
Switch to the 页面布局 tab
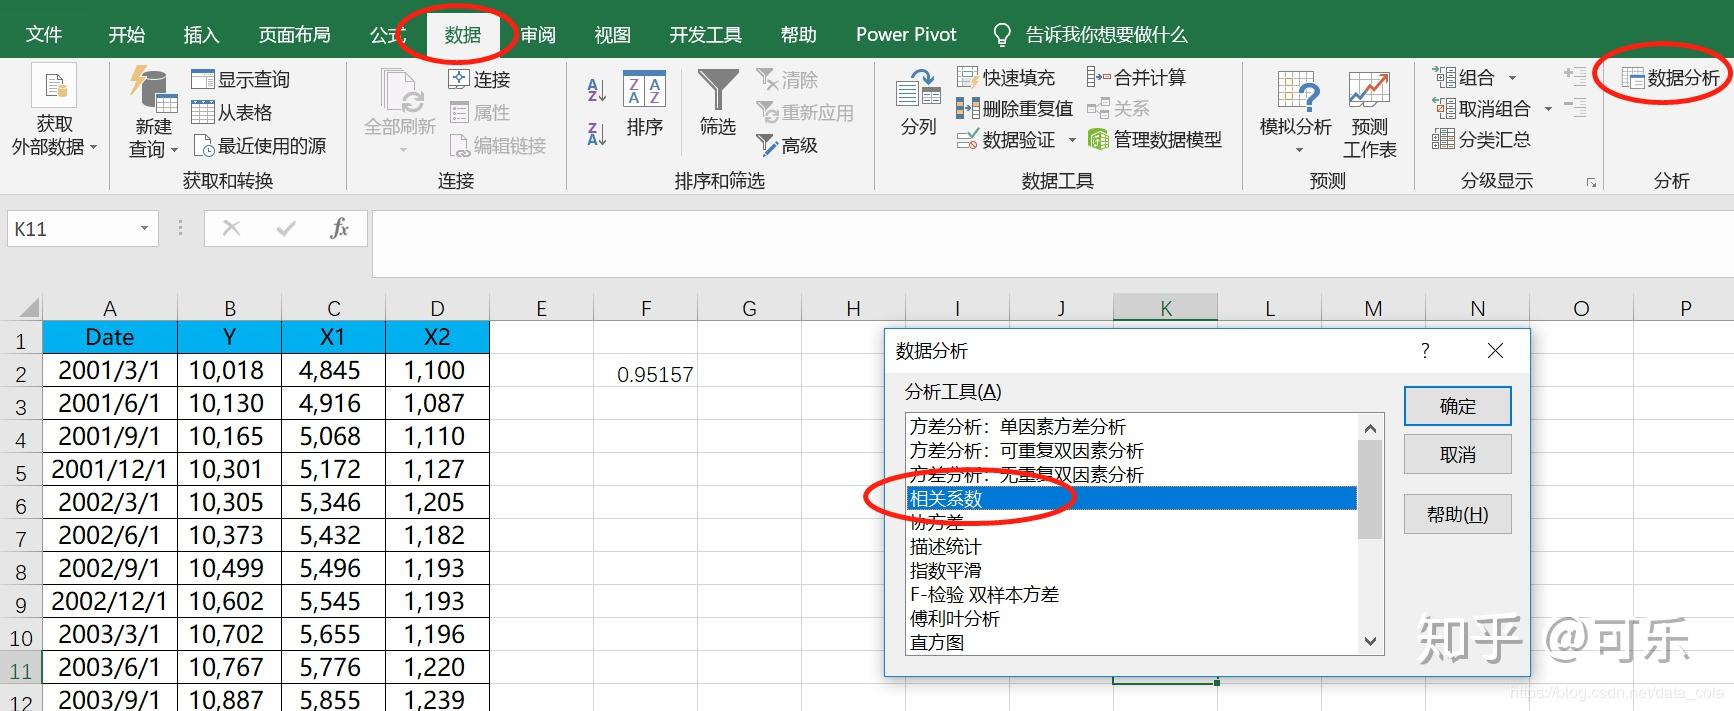pyautogui.click(x=295, y=35)
